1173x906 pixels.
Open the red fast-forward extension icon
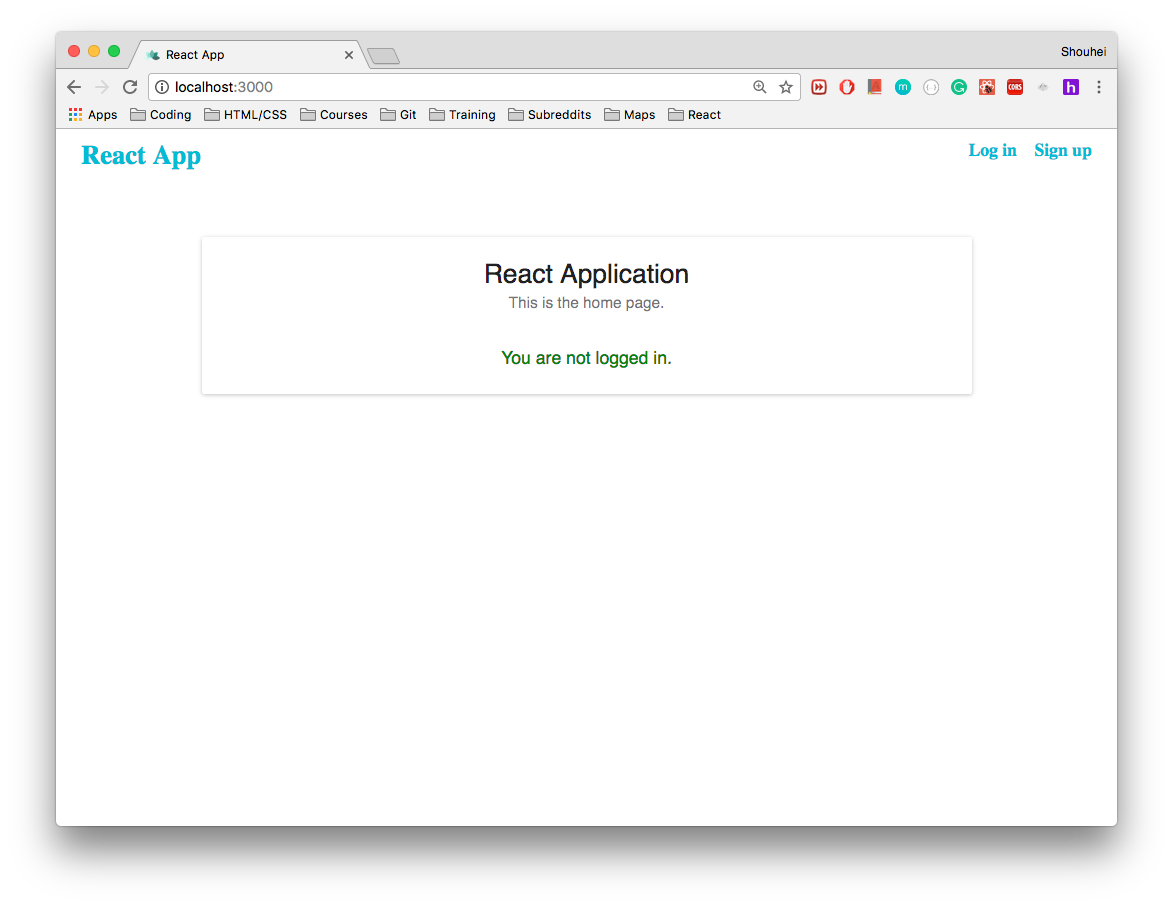point(819,87)
